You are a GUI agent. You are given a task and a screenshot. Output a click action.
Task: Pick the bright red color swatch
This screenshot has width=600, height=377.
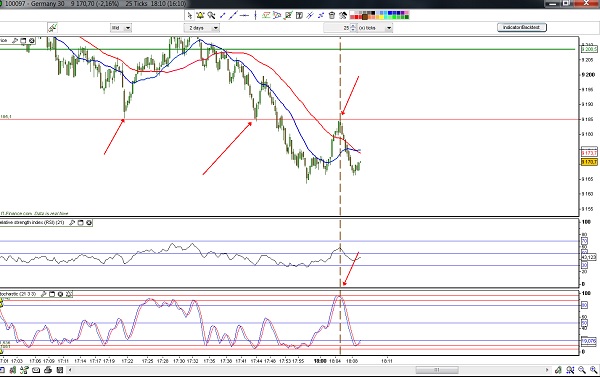357,17
